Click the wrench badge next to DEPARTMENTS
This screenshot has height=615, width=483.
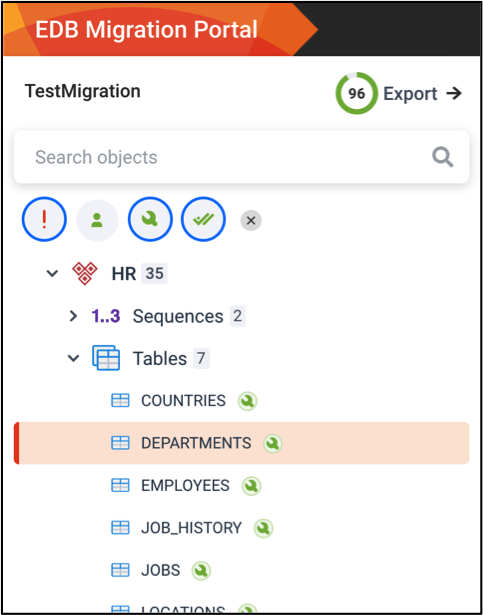click(x=273, y=443)
